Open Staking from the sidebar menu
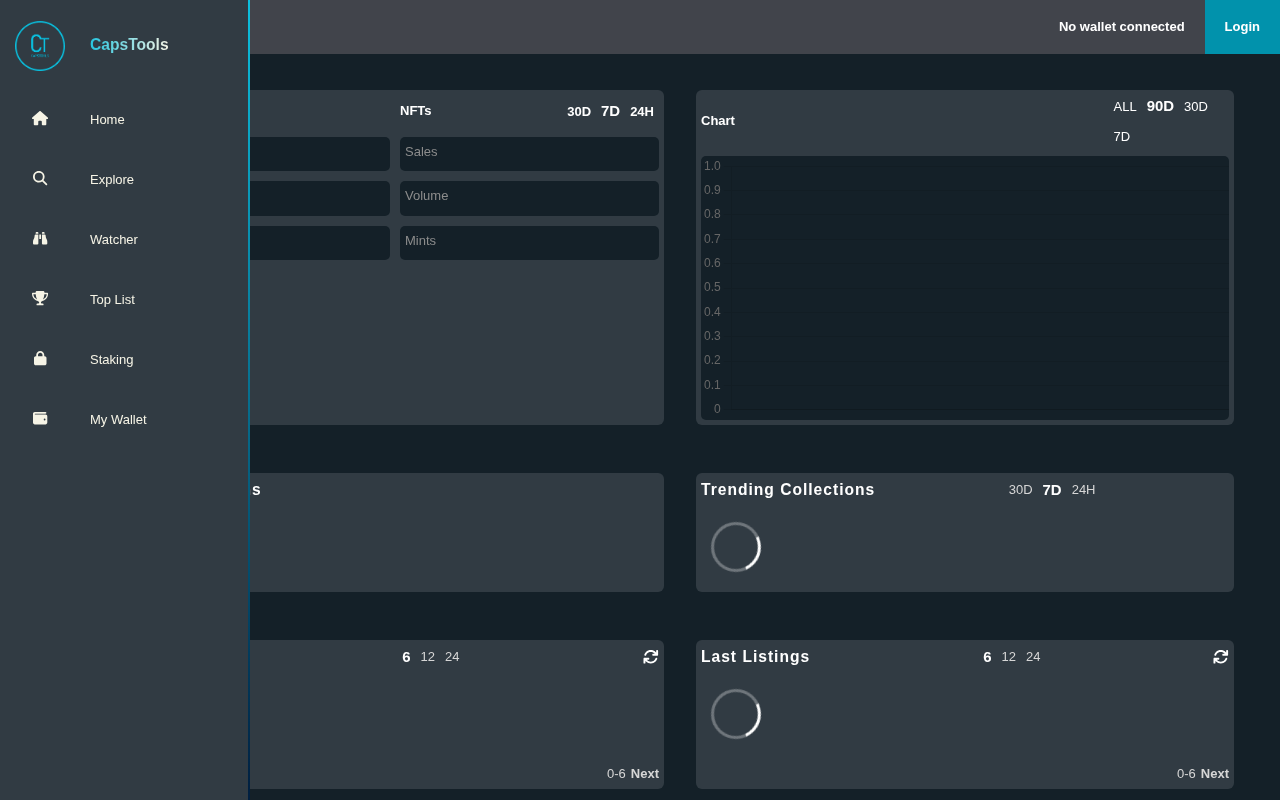Viewport: 1280px width, 800px height. [x=111, y=360]
